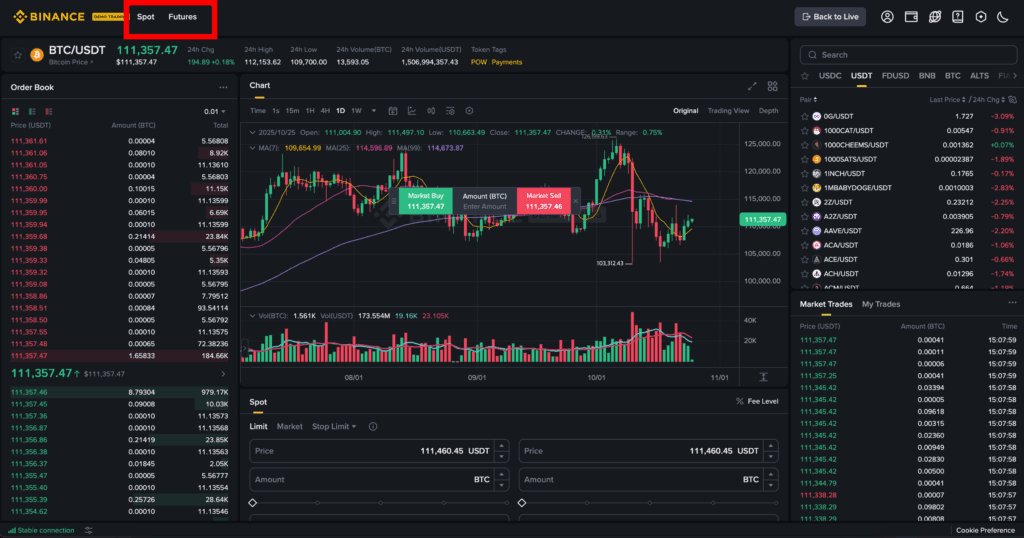Favorite BTC/USDT with the star
This screenshot has height=538, width=1024.
[18, 54]
